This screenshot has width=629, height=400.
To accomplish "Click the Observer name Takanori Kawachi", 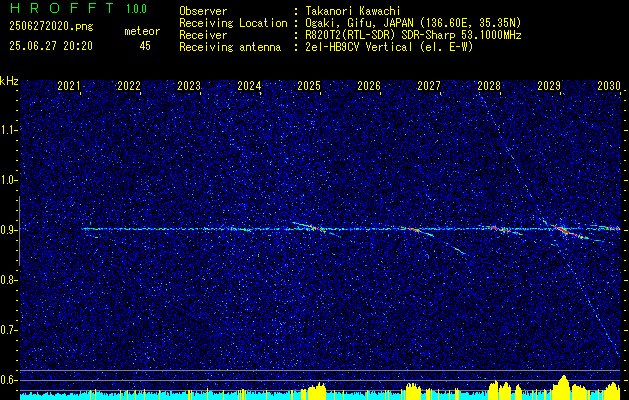I will (x=352, y=11).
